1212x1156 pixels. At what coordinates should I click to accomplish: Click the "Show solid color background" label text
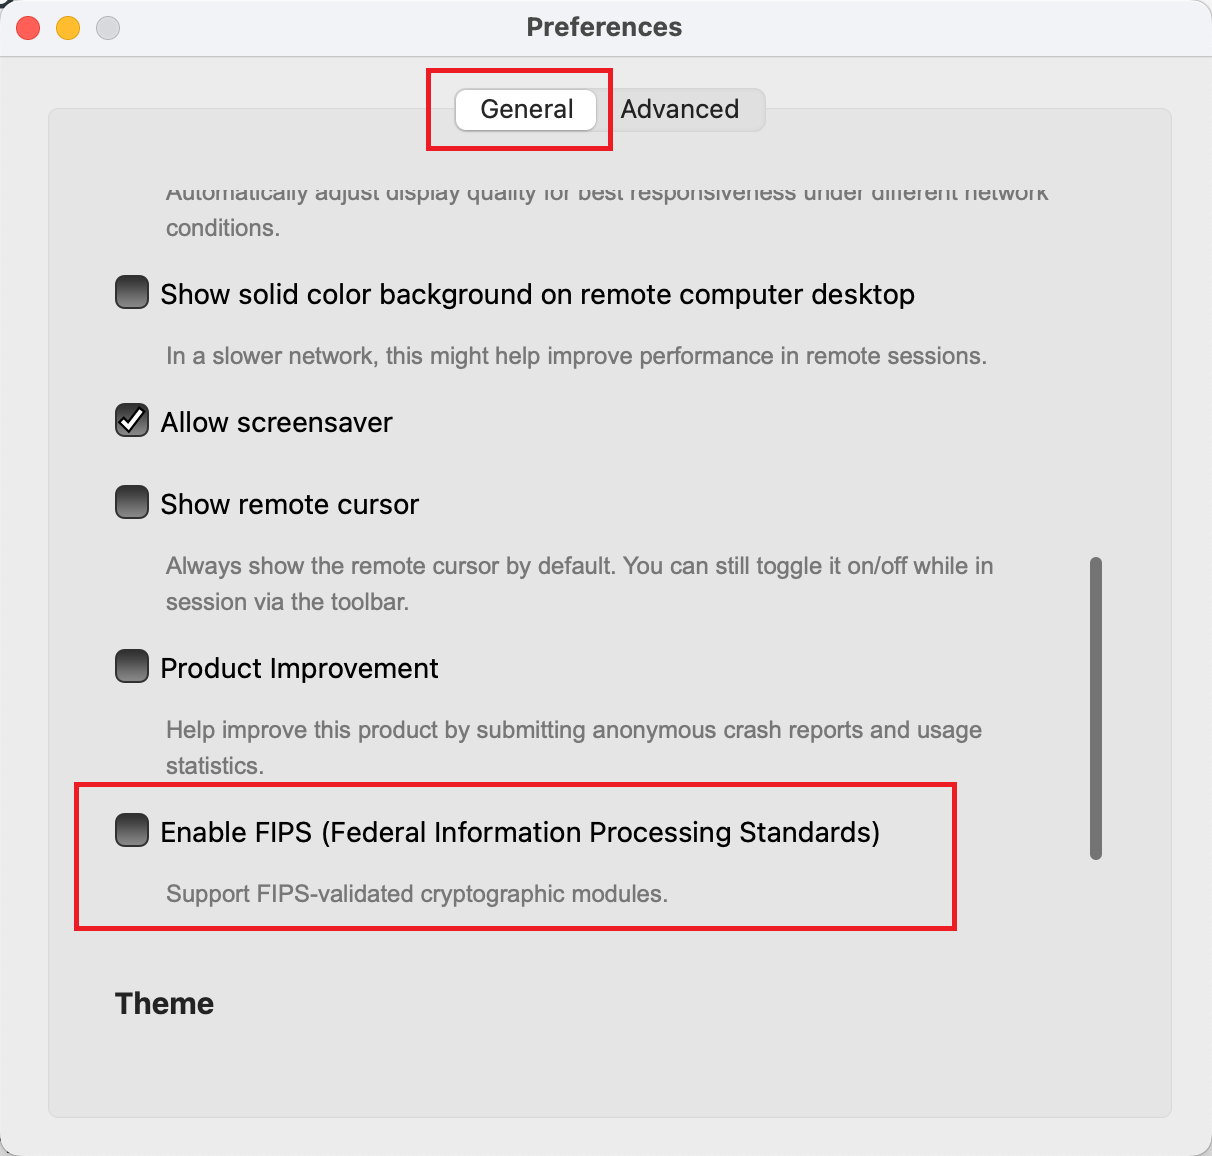(537, 295)
